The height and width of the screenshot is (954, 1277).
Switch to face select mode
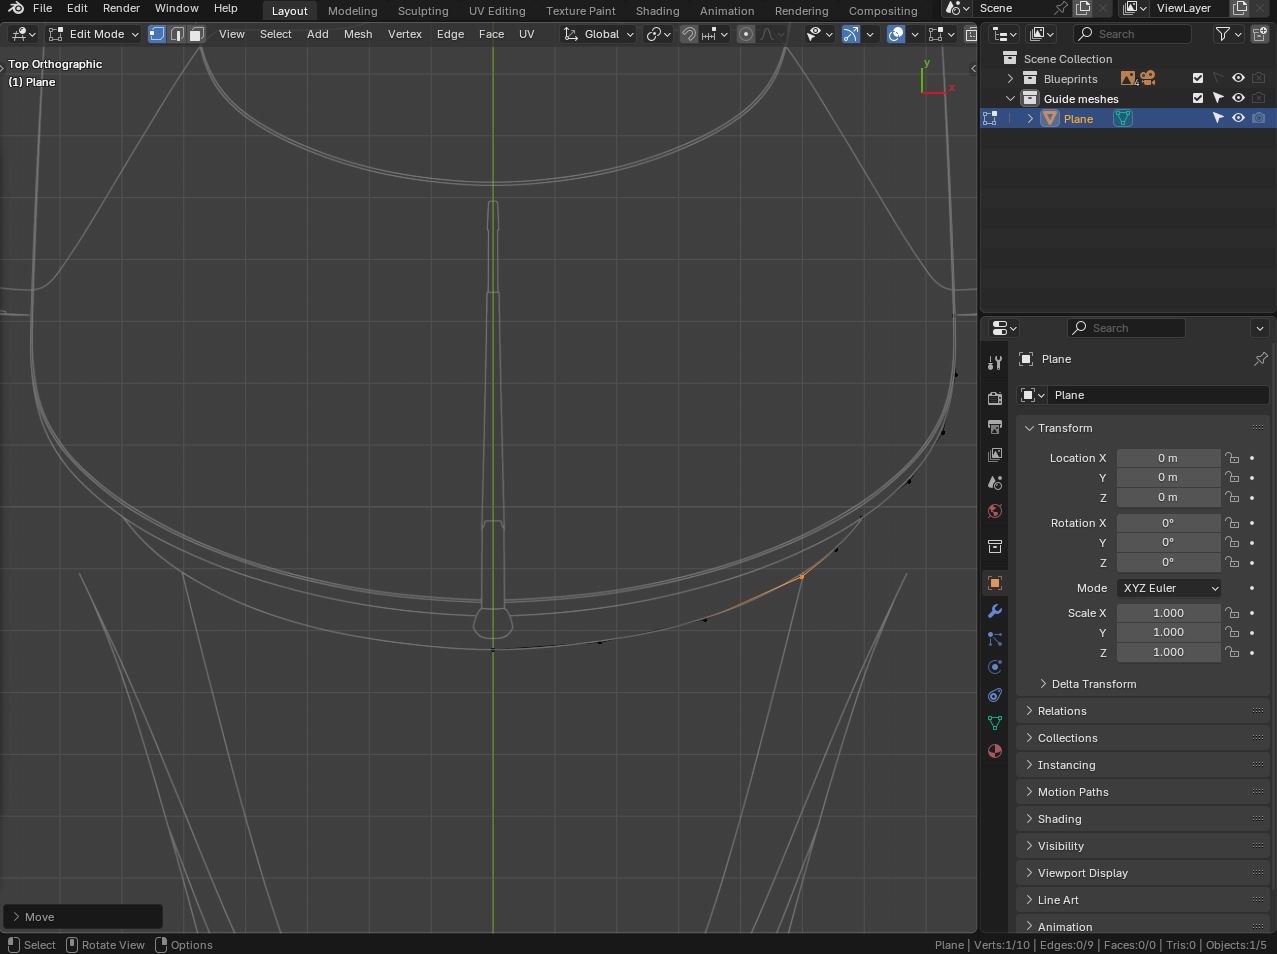click(x=197, y=34)
